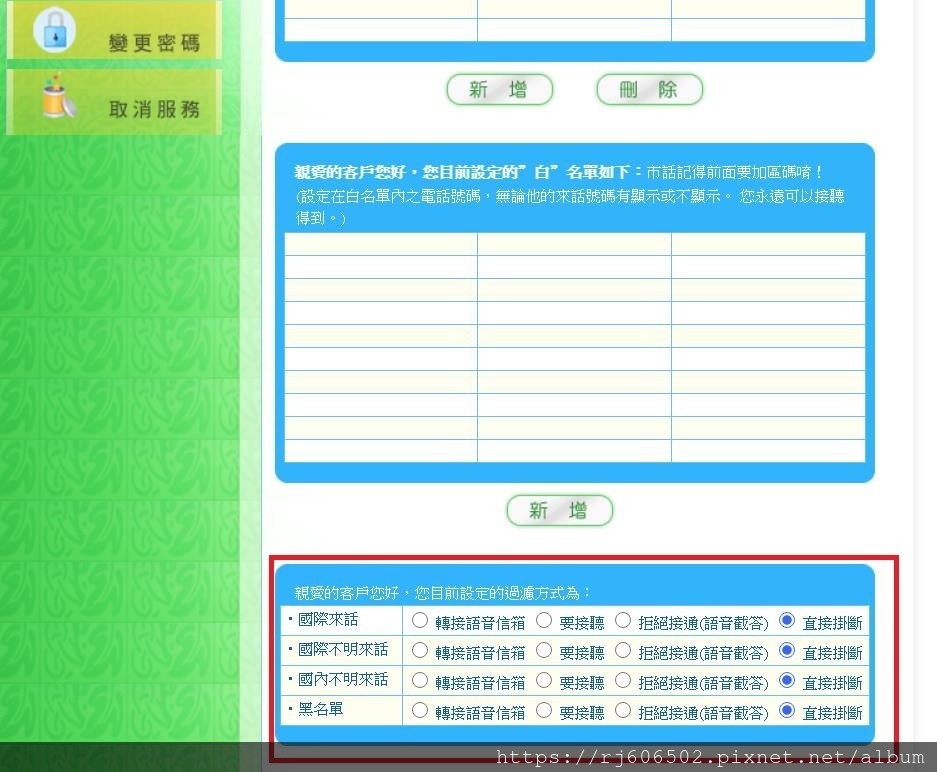The height and width of the screenshot is (772, 937).
Task: Select 直接掛斷 for 國際不明來話
Action: point(785,650)
